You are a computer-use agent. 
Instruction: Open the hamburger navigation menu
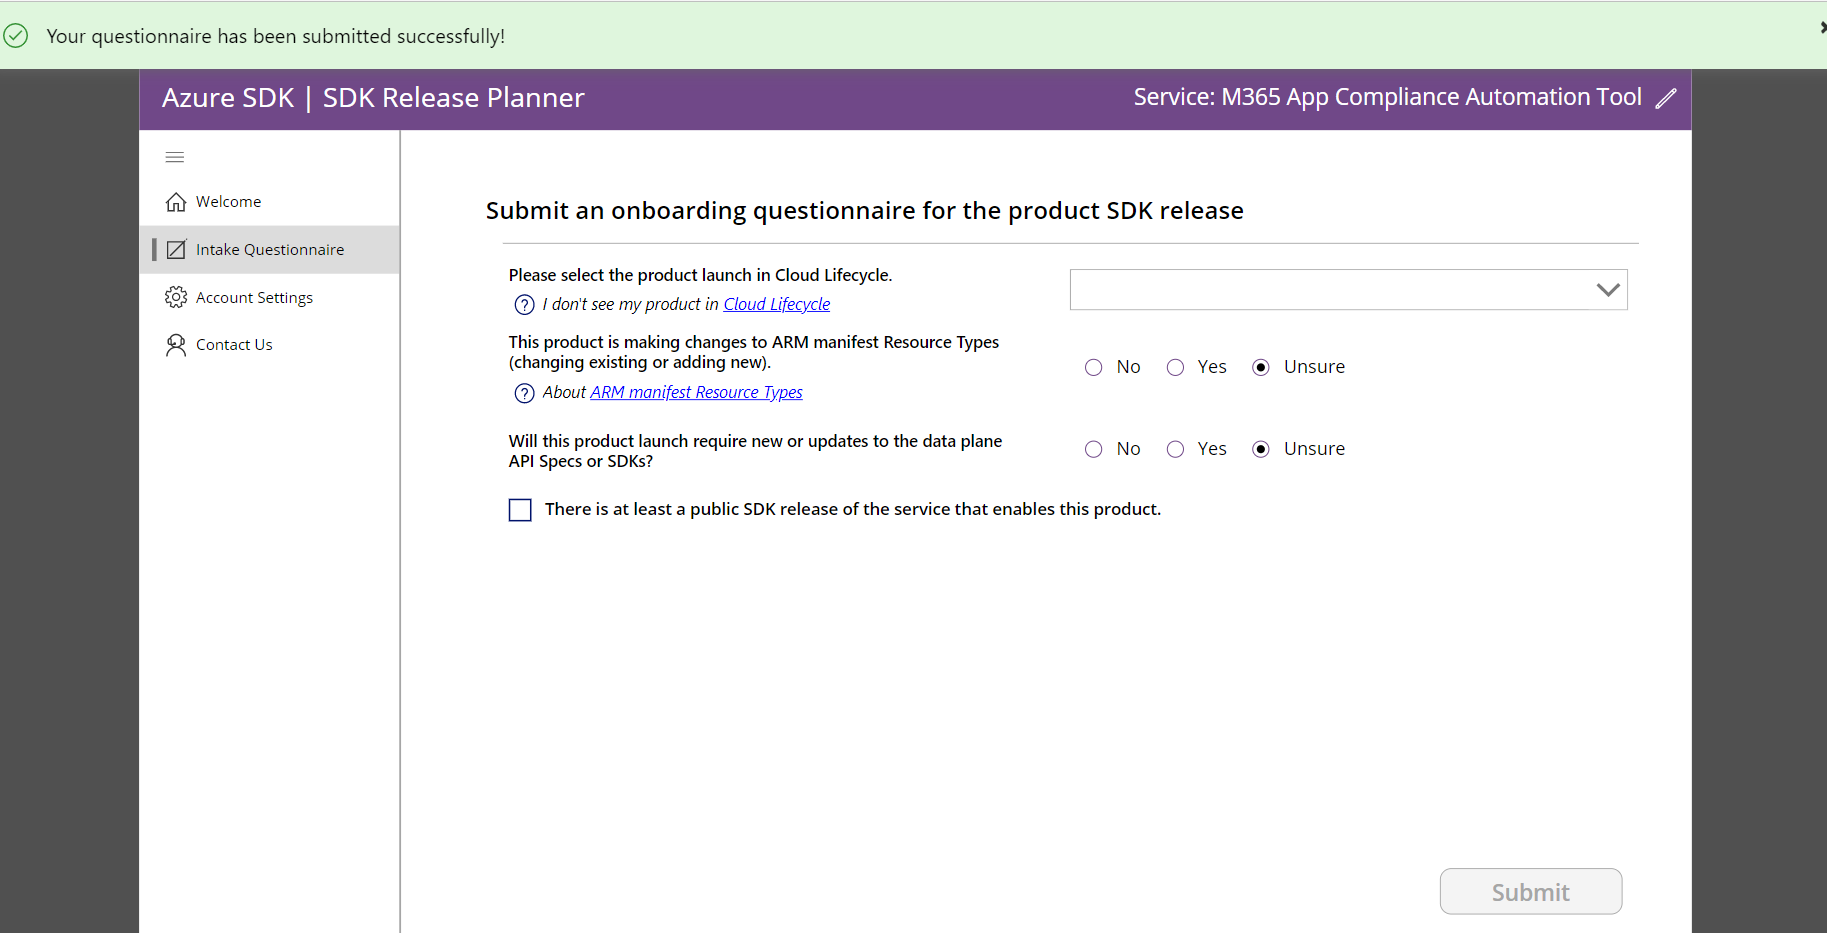(174, 157)
